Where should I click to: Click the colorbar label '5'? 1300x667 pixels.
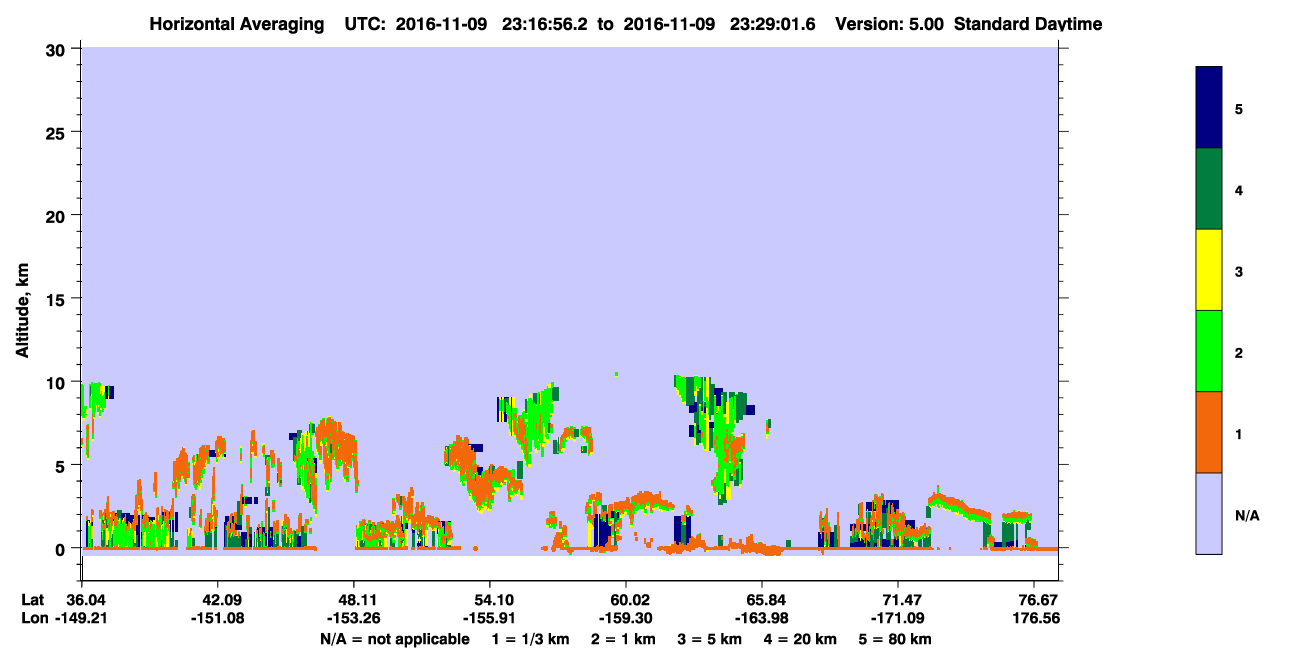[1239, 108]
